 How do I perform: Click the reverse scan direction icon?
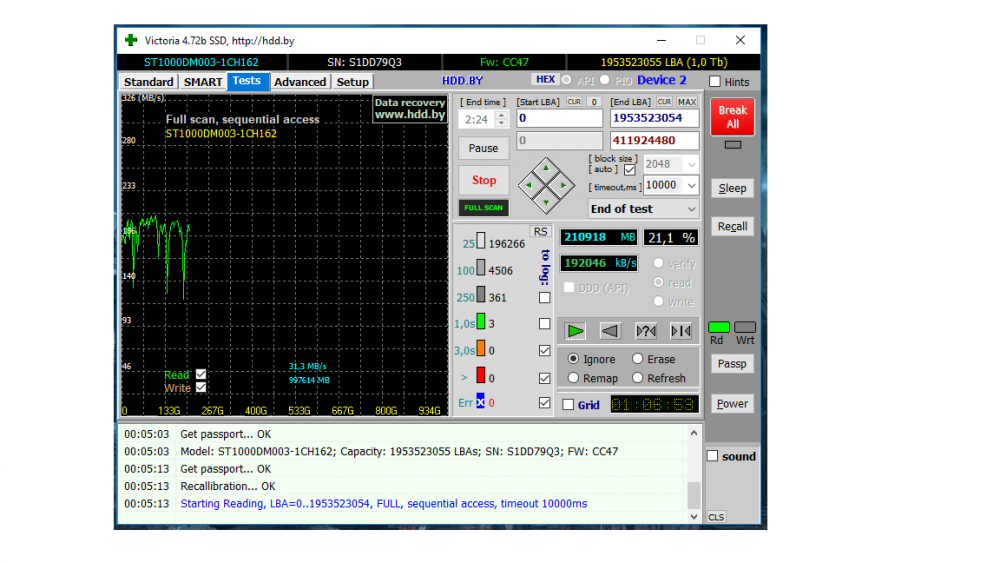[610, 331]
